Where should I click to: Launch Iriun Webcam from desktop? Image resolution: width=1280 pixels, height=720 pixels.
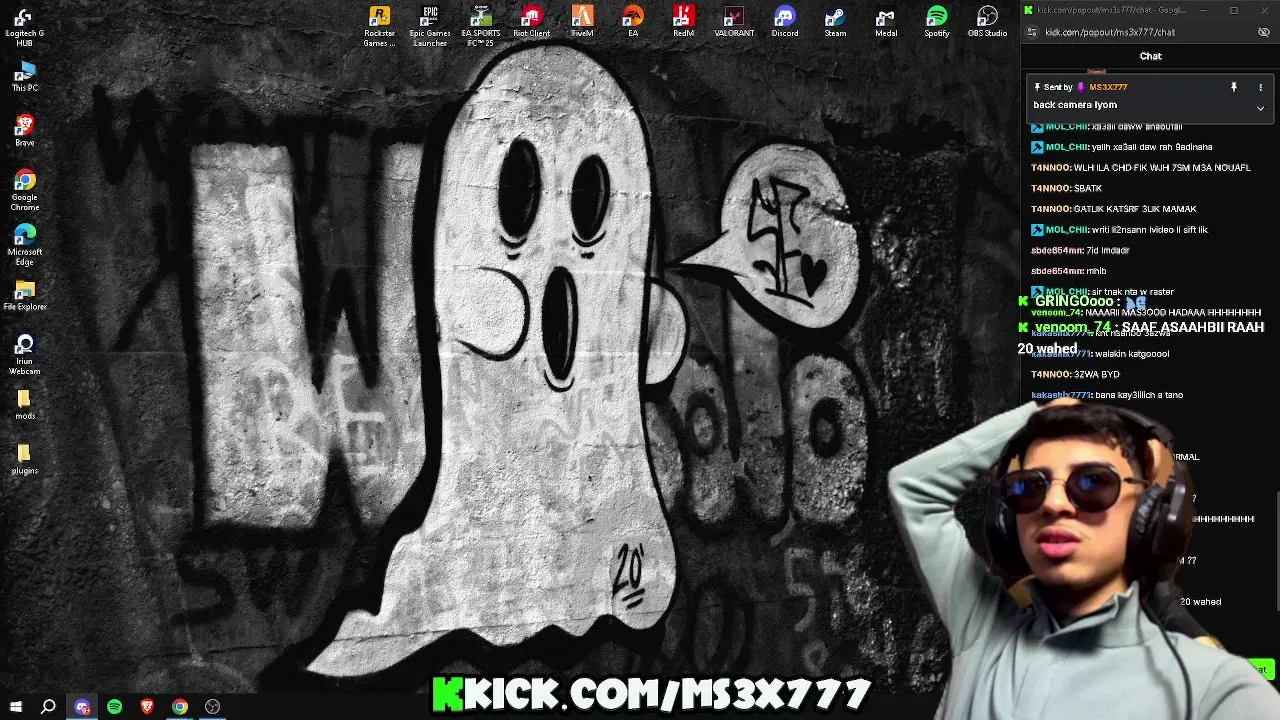click(25, 355)
